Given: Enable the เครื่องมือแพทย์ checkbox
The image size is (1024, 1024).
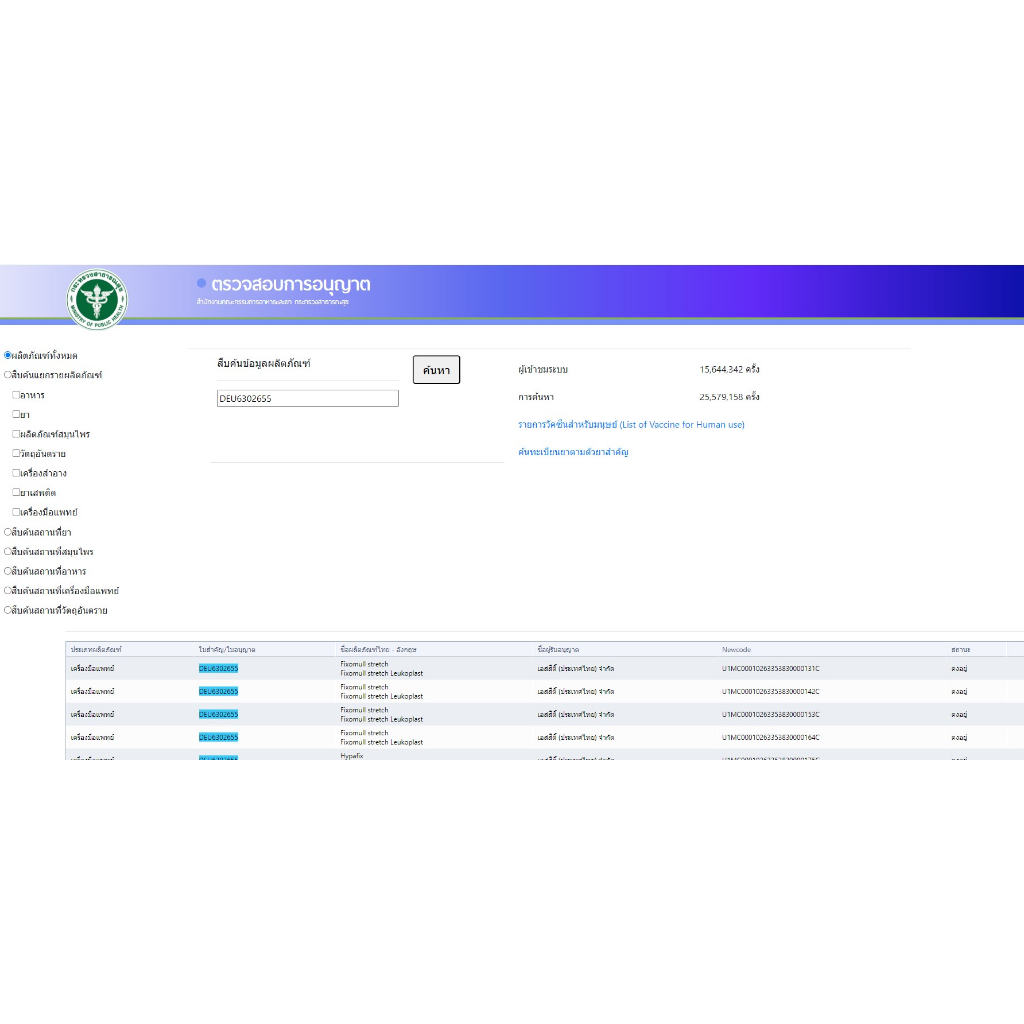Looking at the screenshot, I should click(16, 512).
